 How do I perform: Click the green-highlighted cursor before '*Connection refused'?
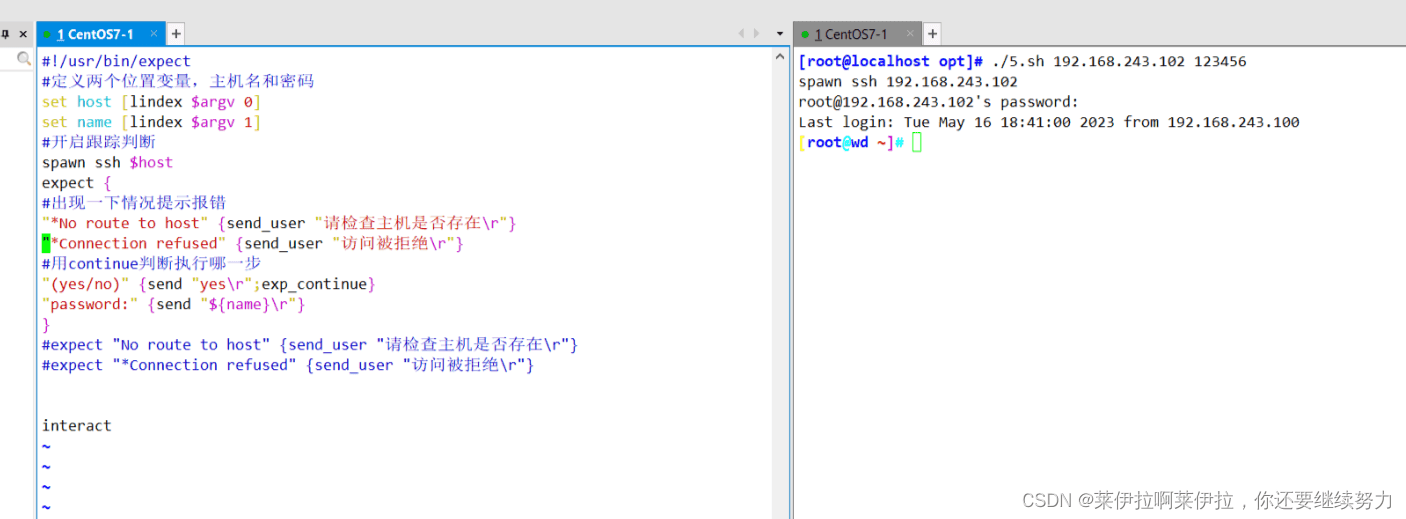click(46, 243)
